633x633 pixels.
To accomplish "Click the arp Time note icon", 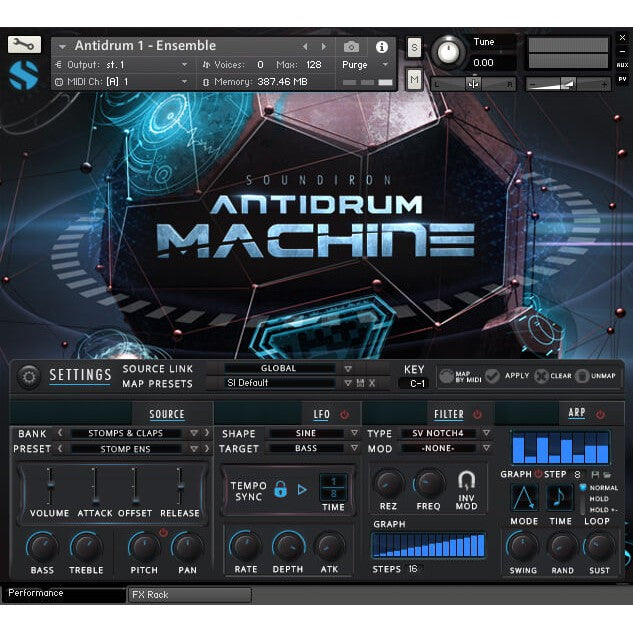I will [x=560, y=498].
